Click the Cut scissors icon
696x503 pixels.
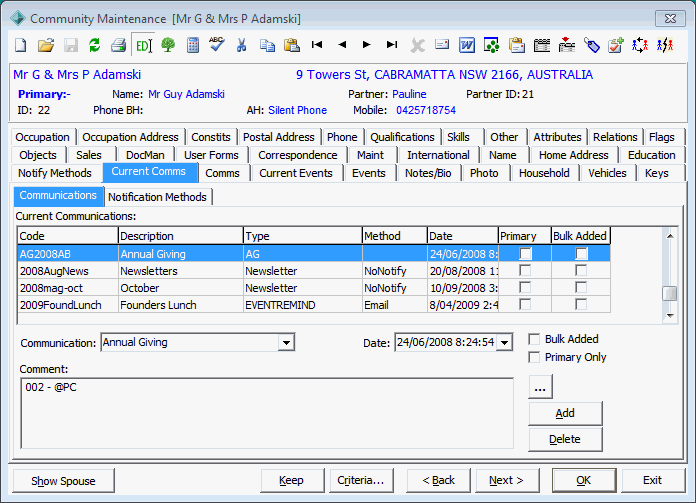241,45
